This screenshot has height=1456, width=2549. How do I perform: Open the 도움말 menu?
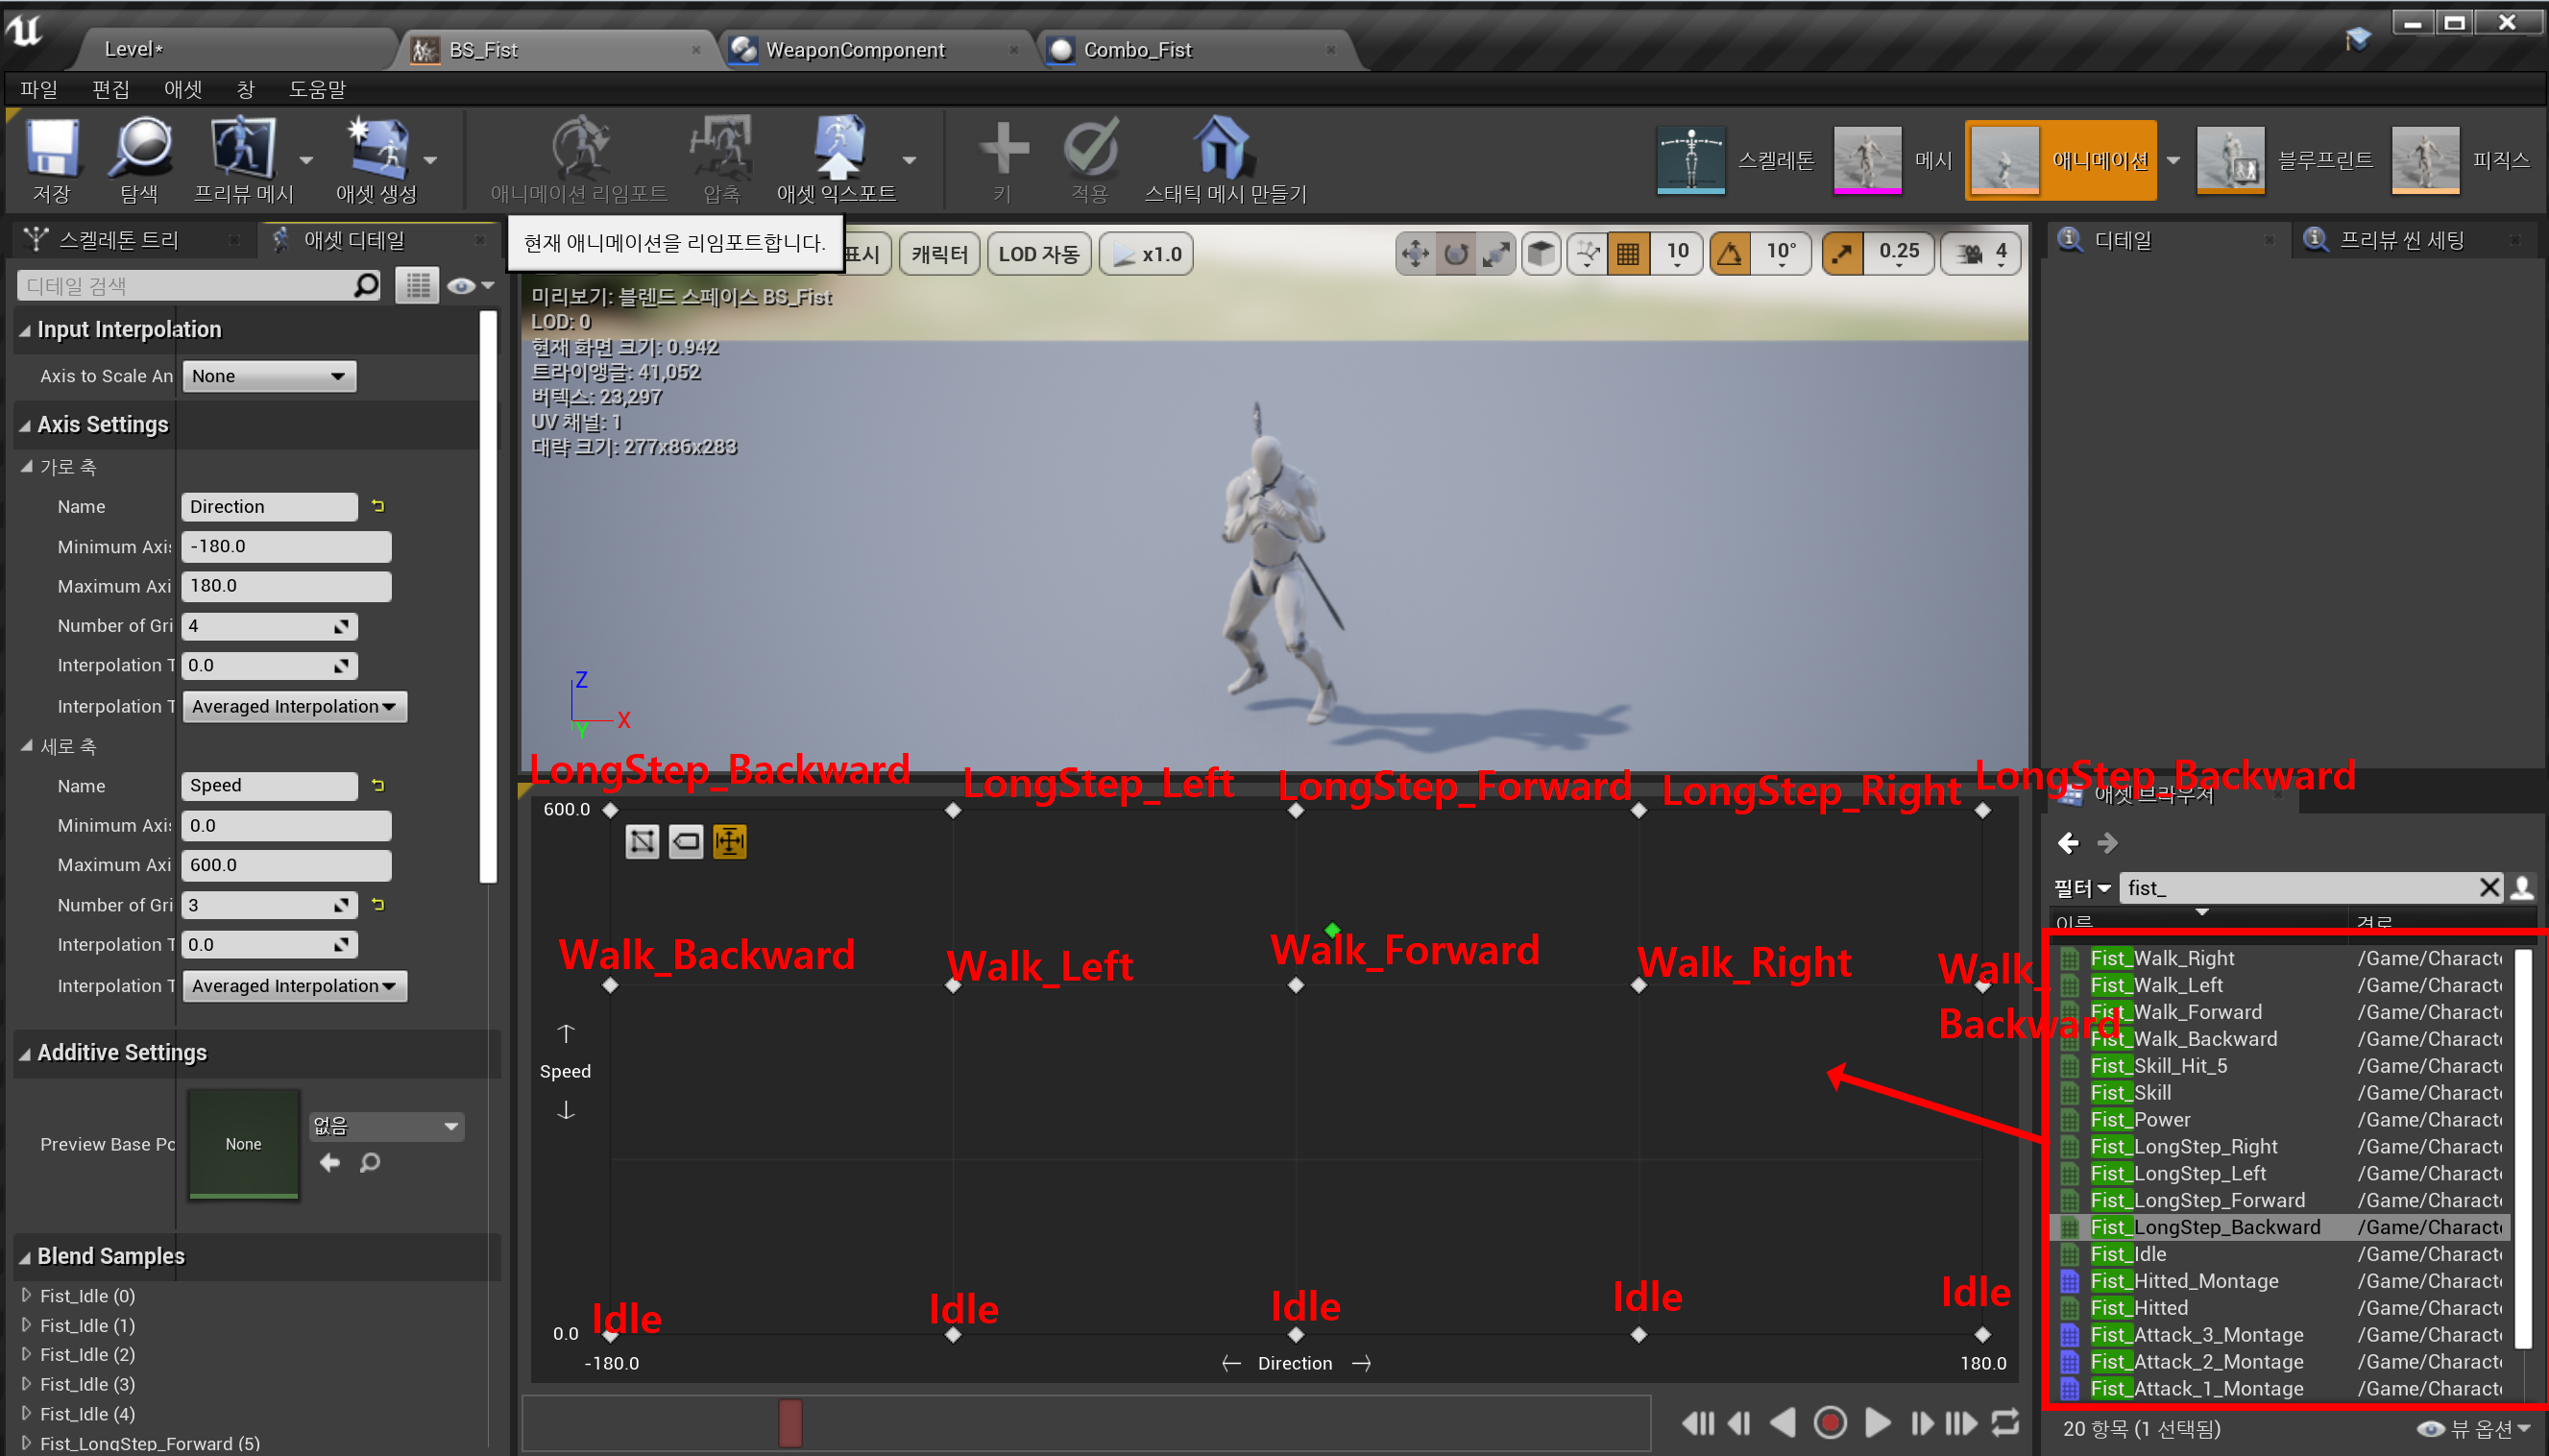pyautogui.click(x=317, y=89)
